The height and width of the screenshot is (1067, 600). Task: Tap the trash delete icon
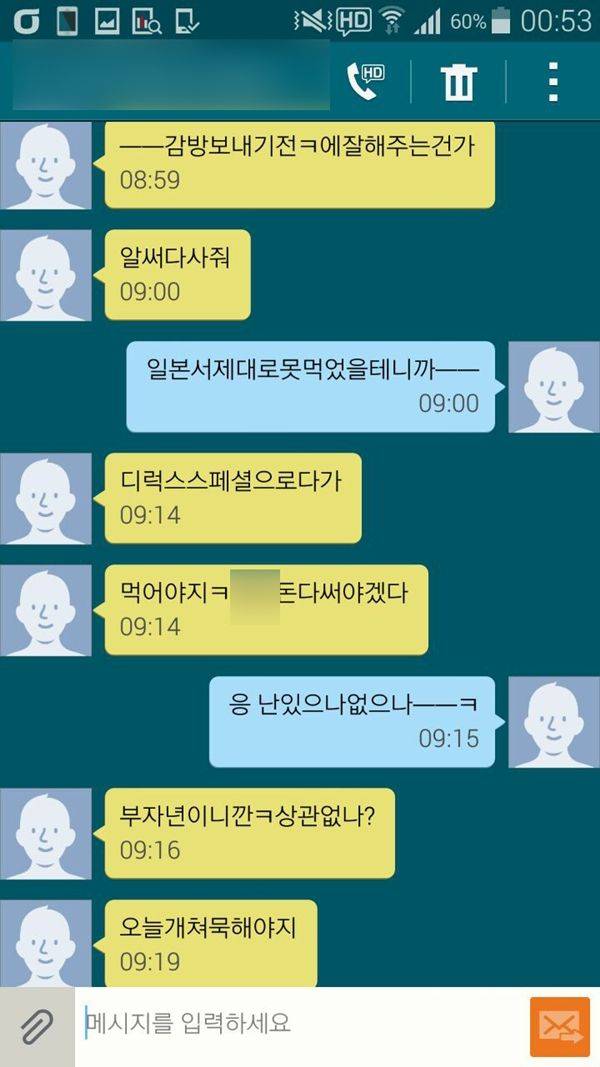(x=459, y=82)
